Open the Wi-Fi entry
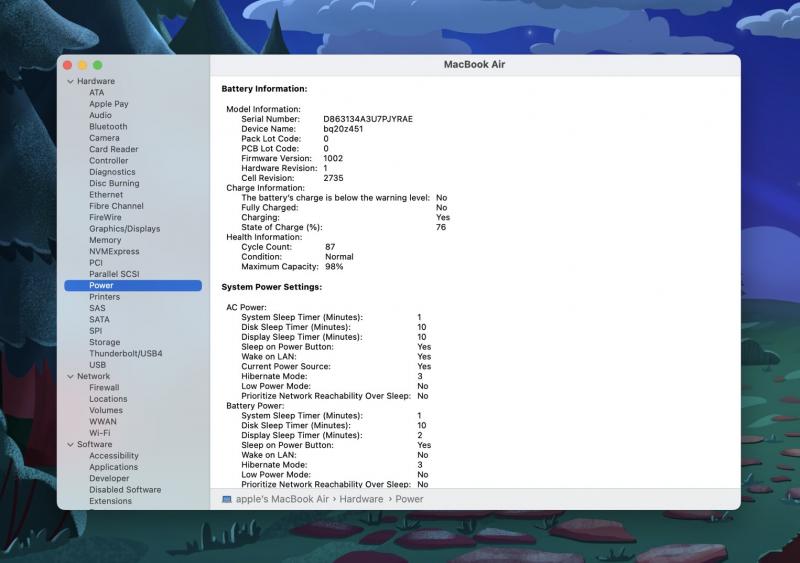Screen dimensions: 800x563 tap(99, 432)
